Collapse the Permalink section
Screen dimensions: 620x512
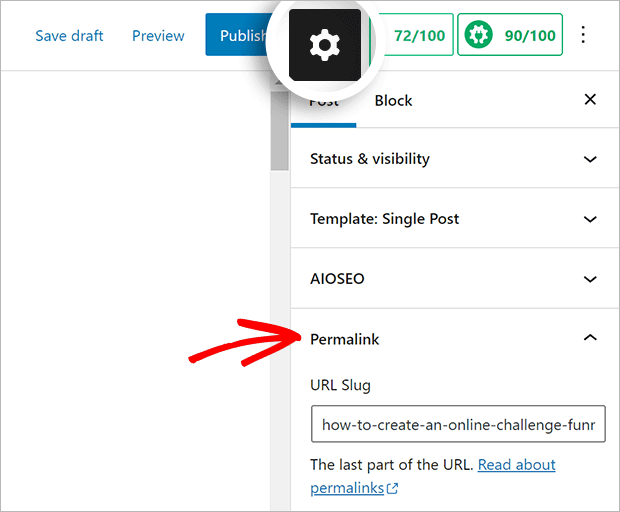click(x=590, y=339)
